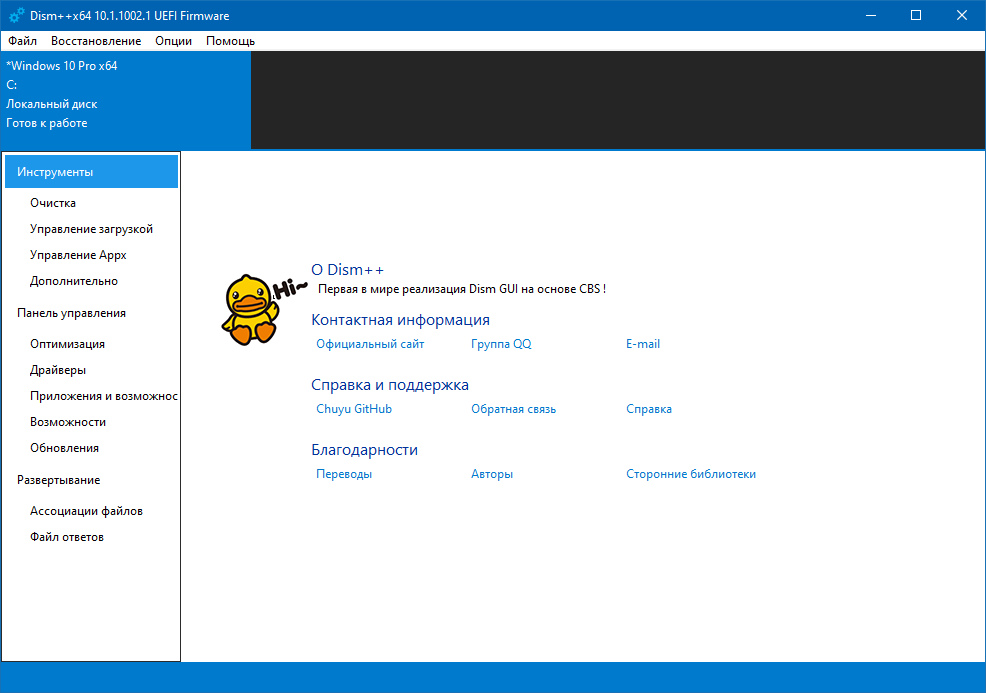Screen dimensions: 986x693
Task: Click the Официальный сайт link
Action: pos(370,344)
